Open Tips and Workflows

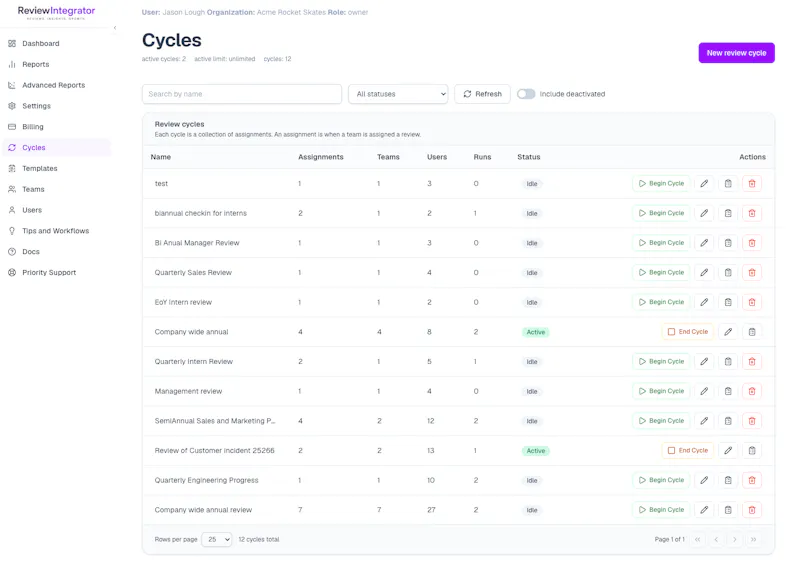[56, 231]
